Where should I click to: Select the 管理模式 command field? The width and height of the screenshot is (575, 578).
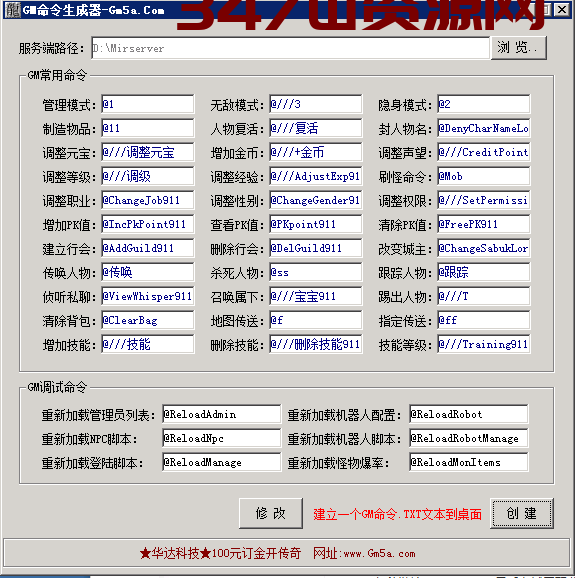coord(147,104)
